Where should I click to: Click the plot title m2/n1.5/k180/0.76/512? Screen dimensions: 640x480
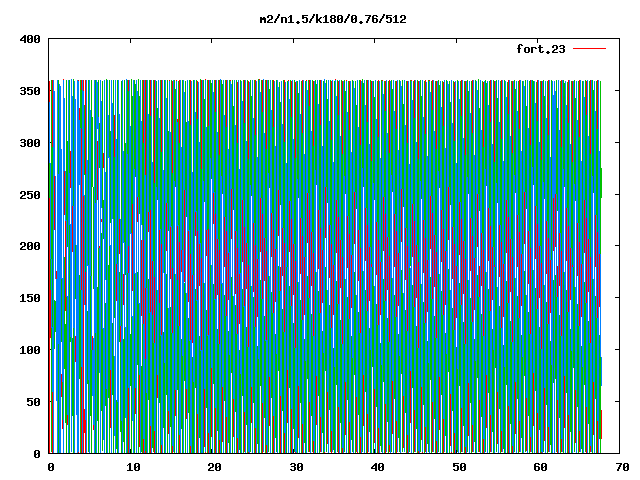(x=333, y=19)
